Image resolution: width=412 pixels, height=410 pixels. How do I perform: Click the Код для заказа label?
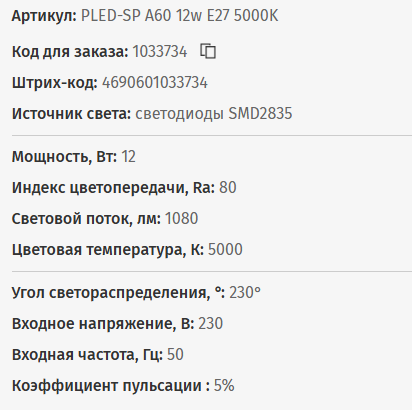coord(70,52)
